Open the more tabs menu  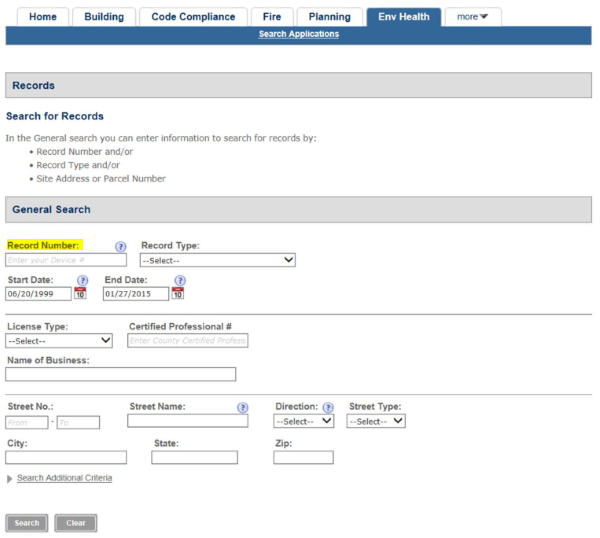472,17
